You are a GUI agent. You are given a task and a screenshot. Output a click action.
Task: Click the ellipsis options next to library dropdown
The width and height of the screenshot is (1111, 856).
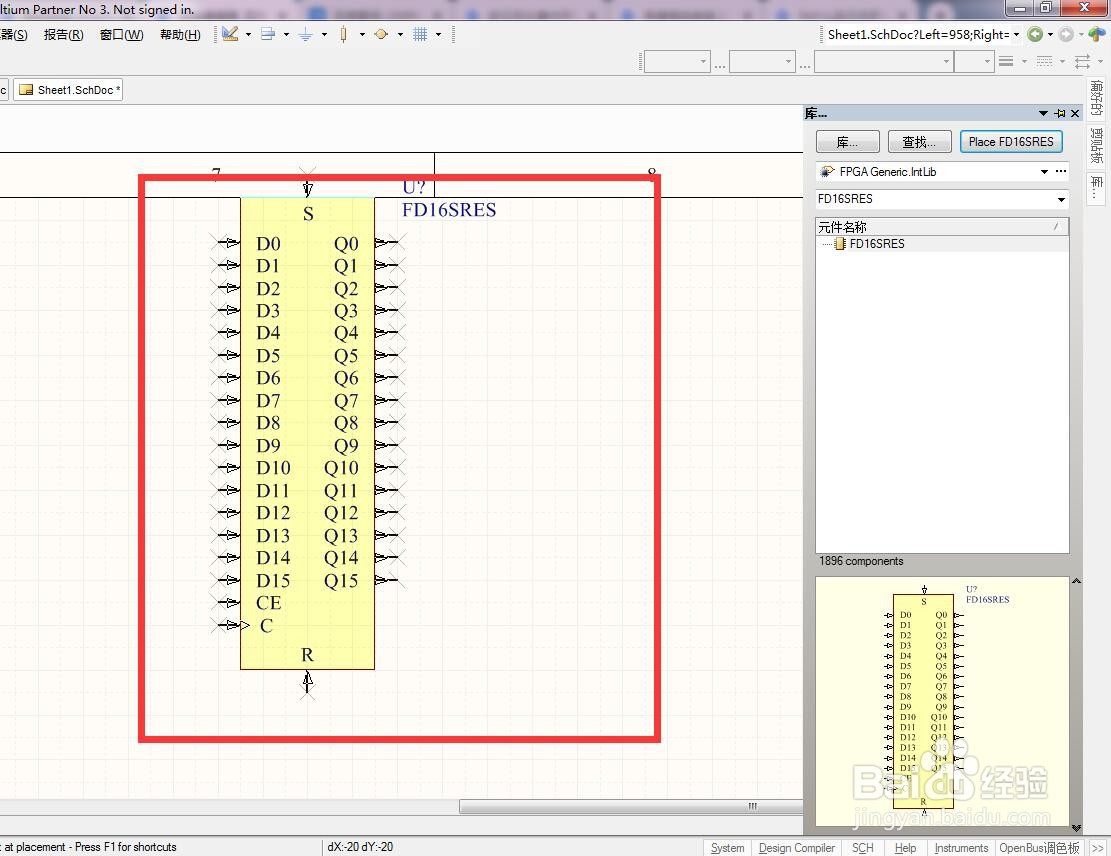[x=1061, y=171]
